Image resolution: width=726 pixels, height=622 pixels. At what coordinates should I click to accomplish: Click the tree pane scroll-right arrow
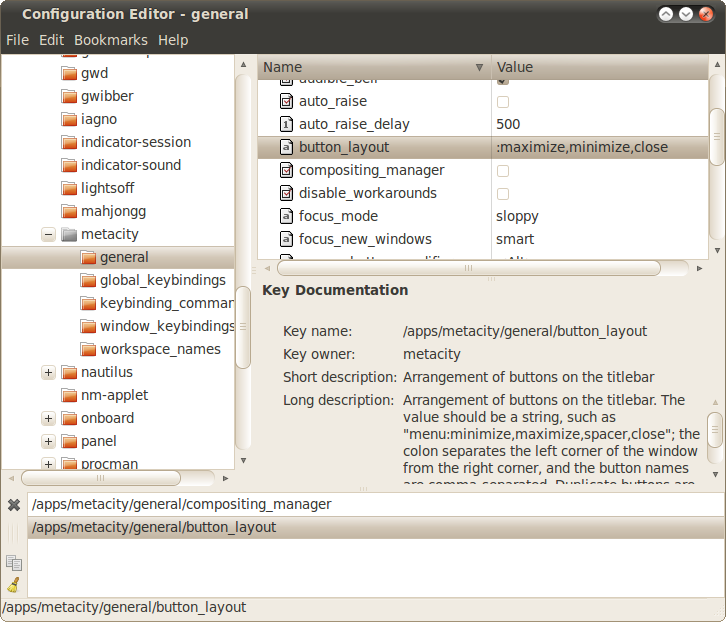[x=225, y=478]
